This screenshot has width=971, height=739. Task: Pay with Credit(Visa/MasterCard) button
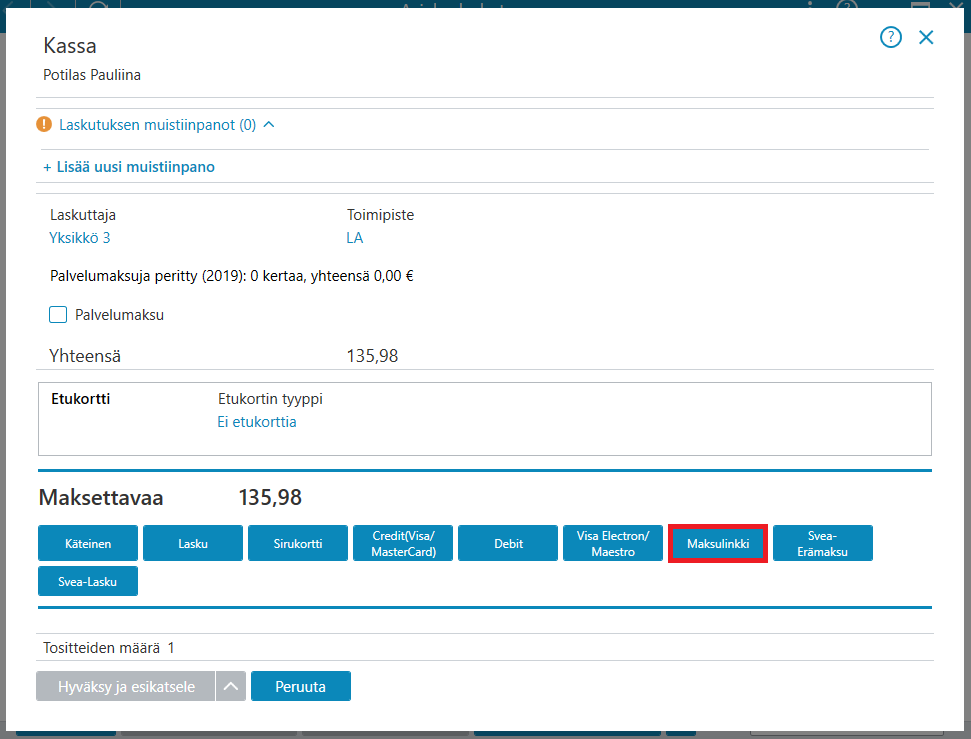pyautogui.click(x=403, y=543)
